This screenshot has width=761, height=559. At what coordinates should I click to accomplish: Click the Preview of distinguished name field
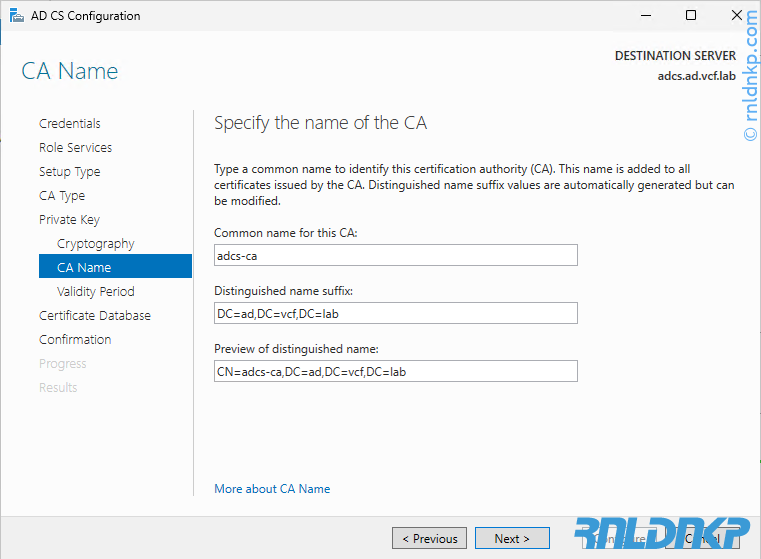pos(396,372)
